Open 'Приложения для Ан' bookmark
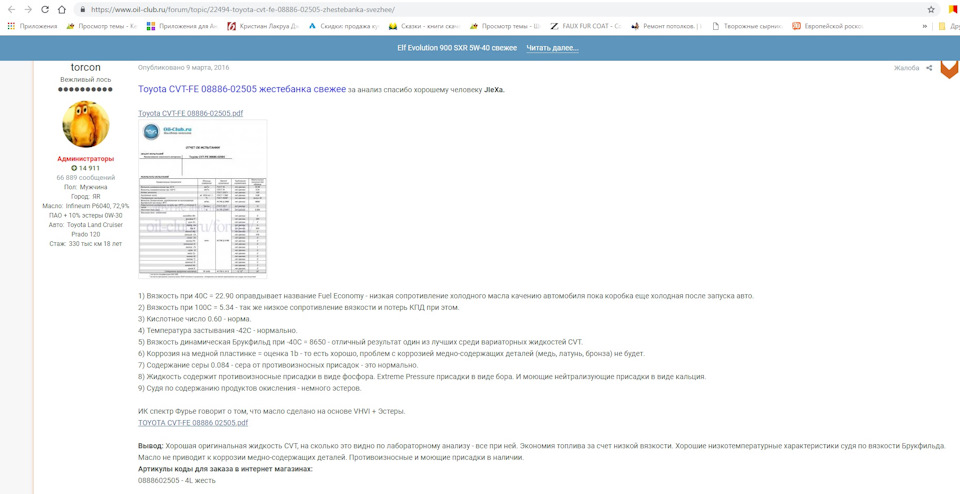 coord(182,26)
